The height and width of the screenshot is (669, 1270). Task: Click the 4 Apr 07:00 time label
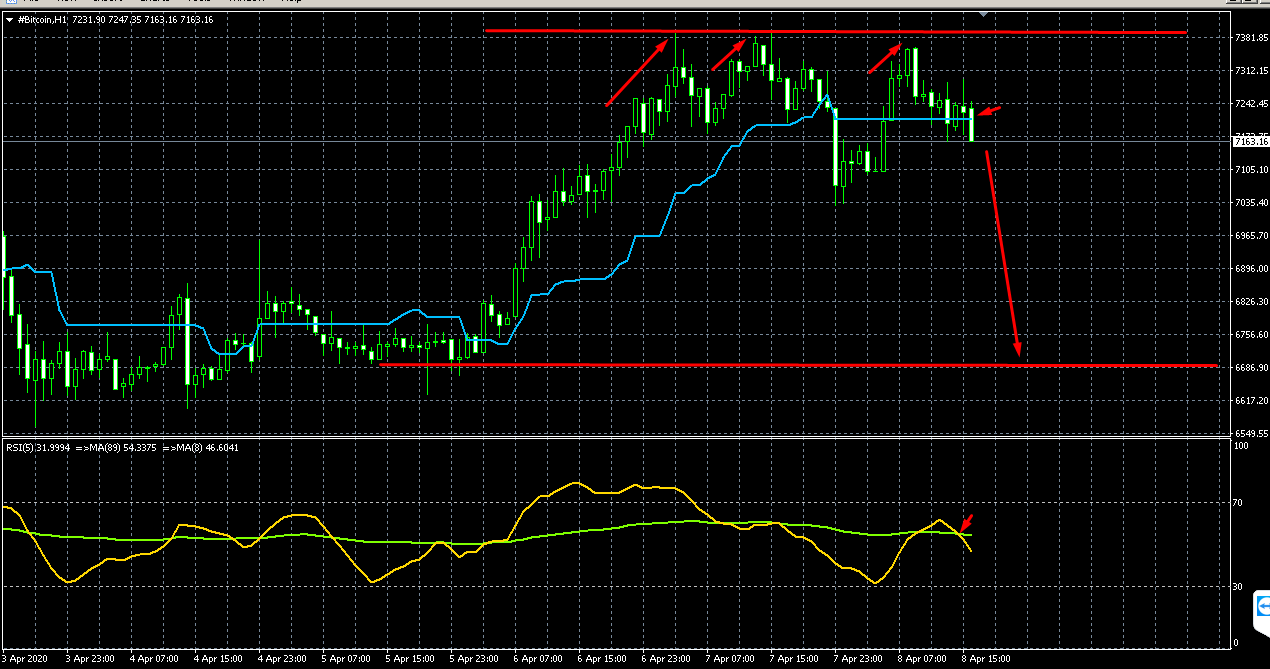(152, 660)
